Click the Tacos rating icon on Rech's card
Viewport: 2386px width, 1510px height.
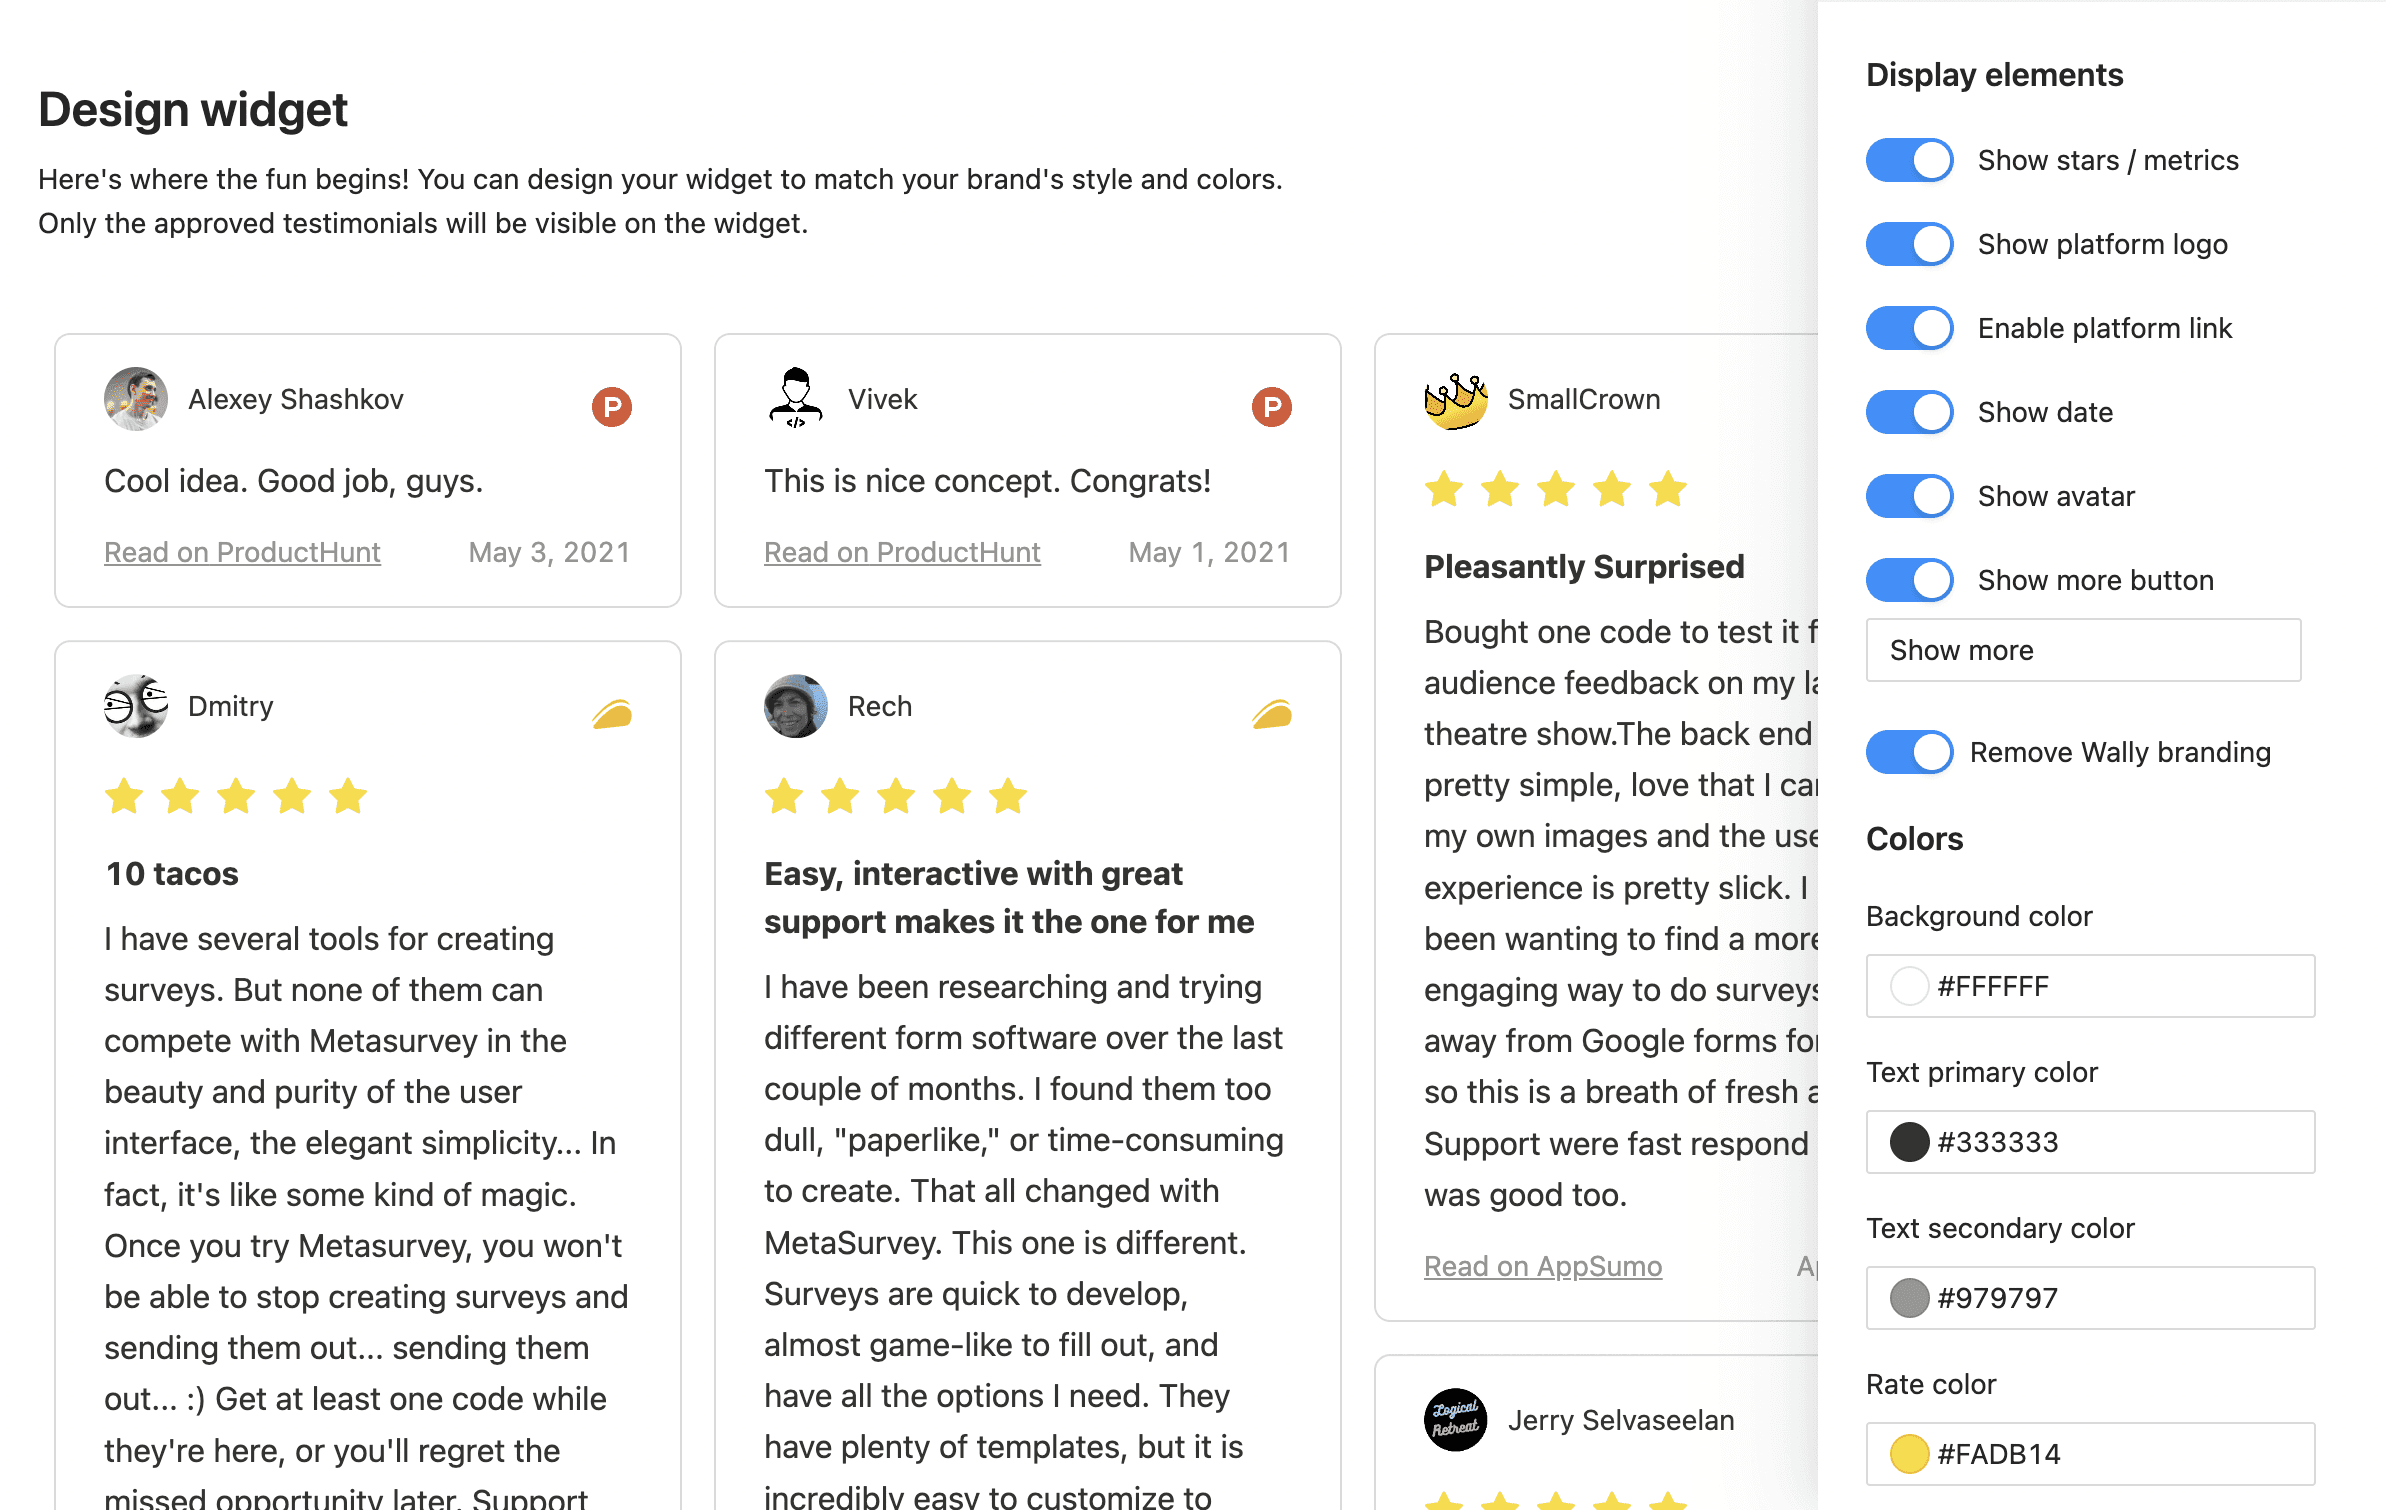[x=1271, y=713]
